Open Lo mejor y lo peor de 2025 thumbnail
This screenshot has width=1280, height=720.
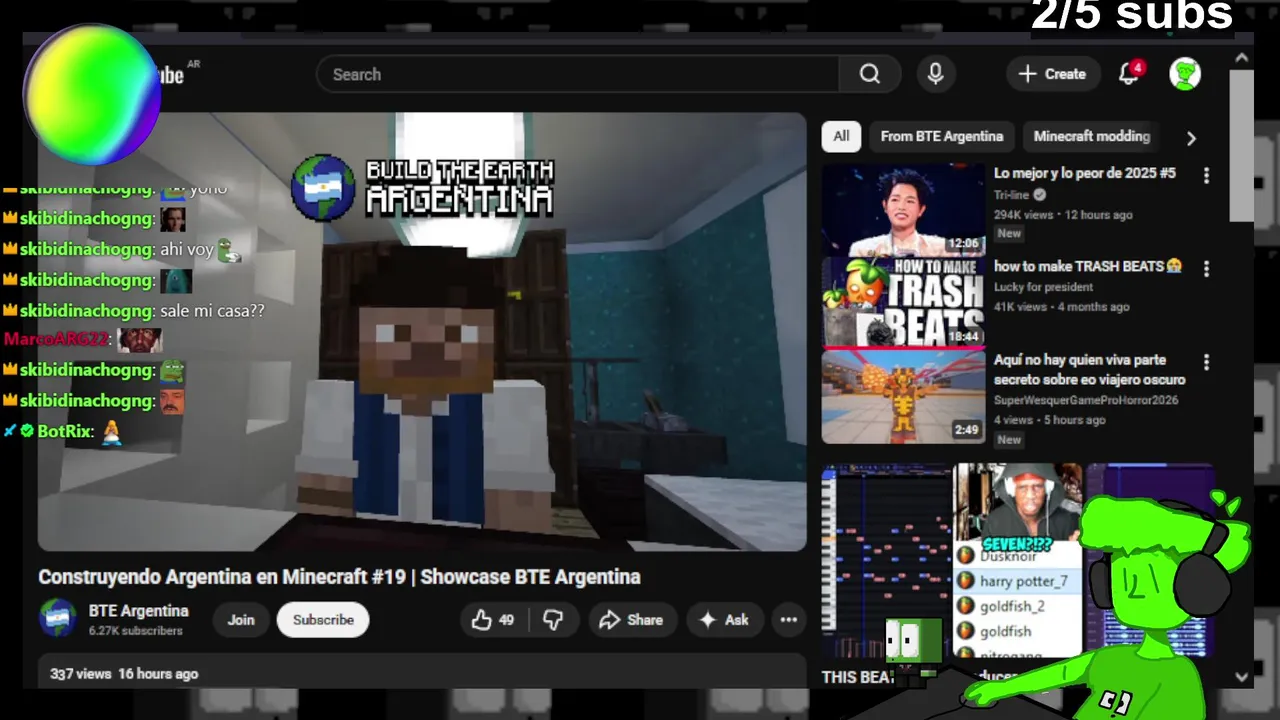903,210
